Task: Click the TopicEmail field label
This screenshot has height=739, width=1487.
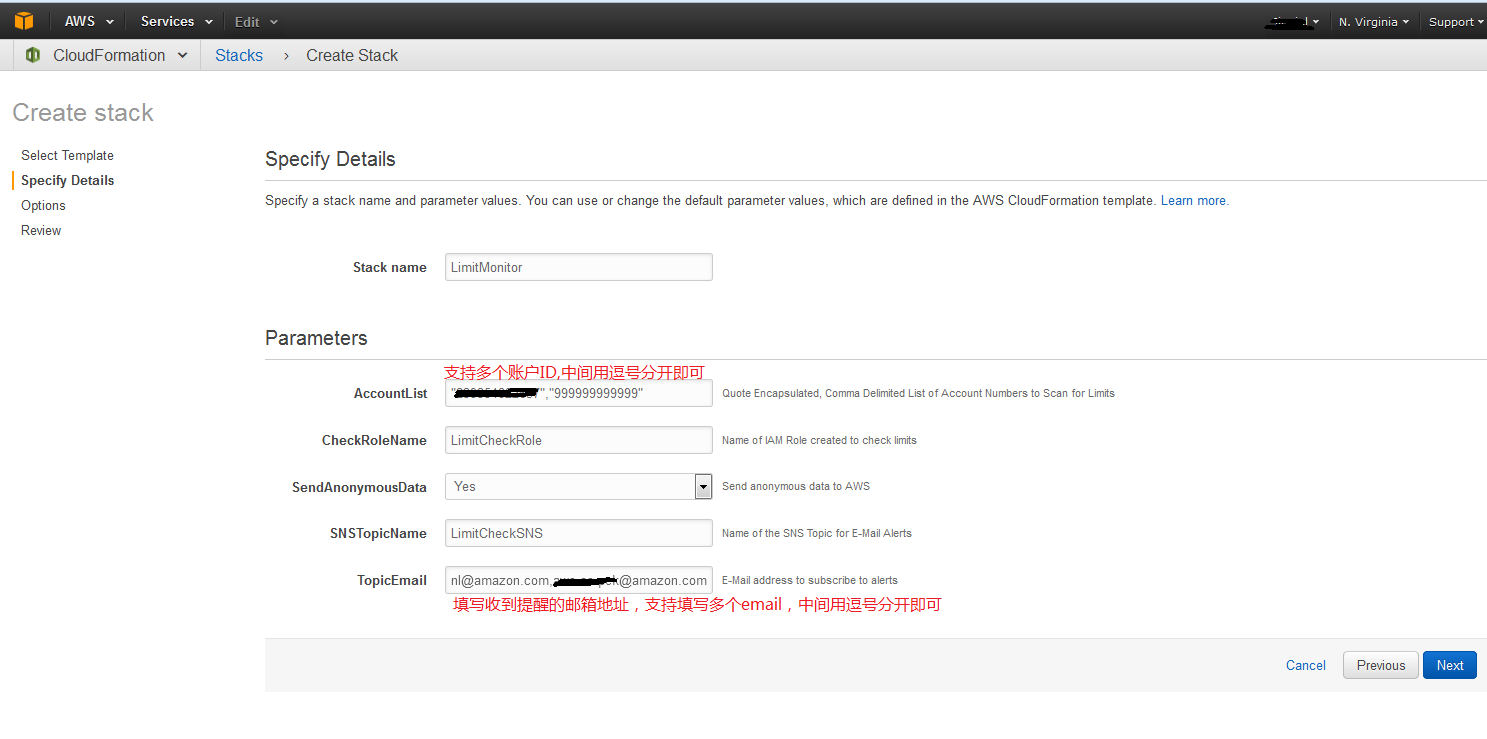Action: [392, 580]
